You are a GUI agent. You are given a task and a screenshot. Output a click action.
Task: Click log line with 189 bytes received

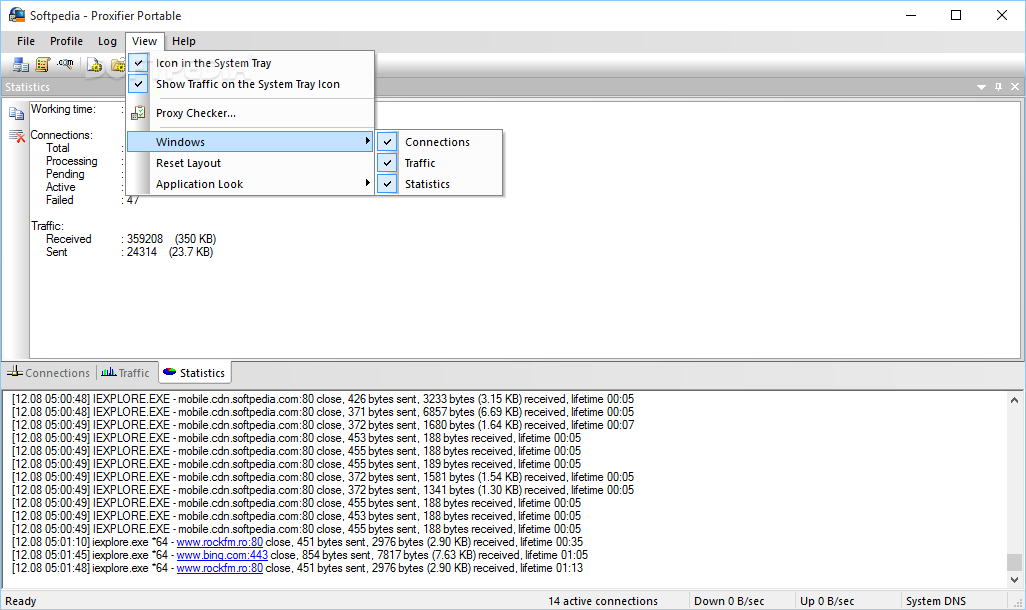pos(296,464)
